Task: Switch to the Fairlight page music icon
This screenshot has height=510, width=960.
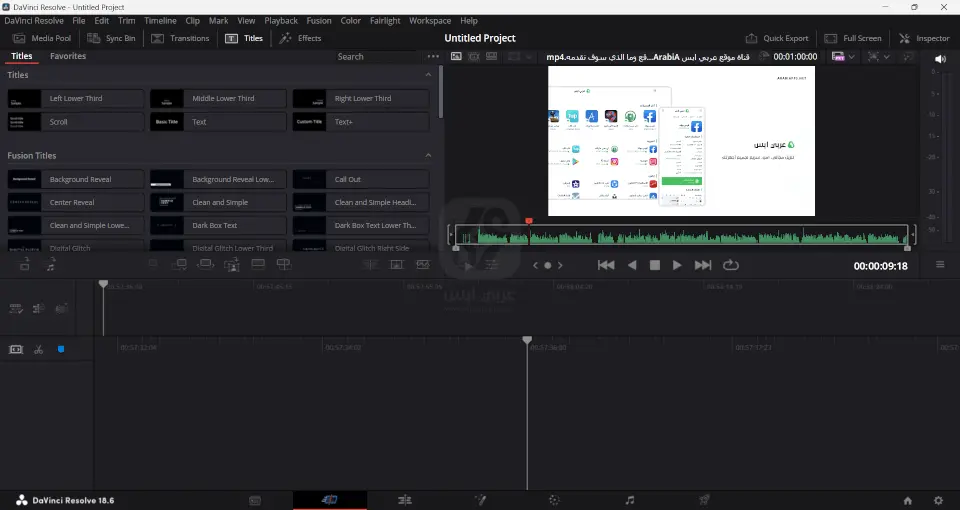Action: point(629,500)
